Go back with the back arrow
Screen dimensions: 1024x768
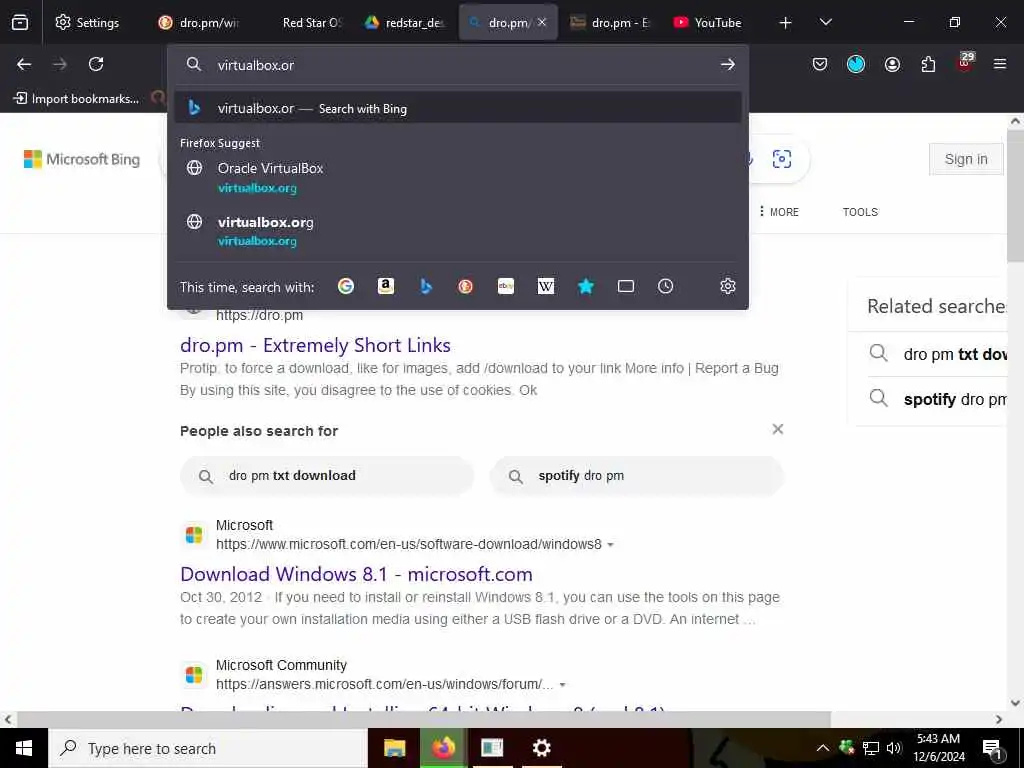[24, 64]
